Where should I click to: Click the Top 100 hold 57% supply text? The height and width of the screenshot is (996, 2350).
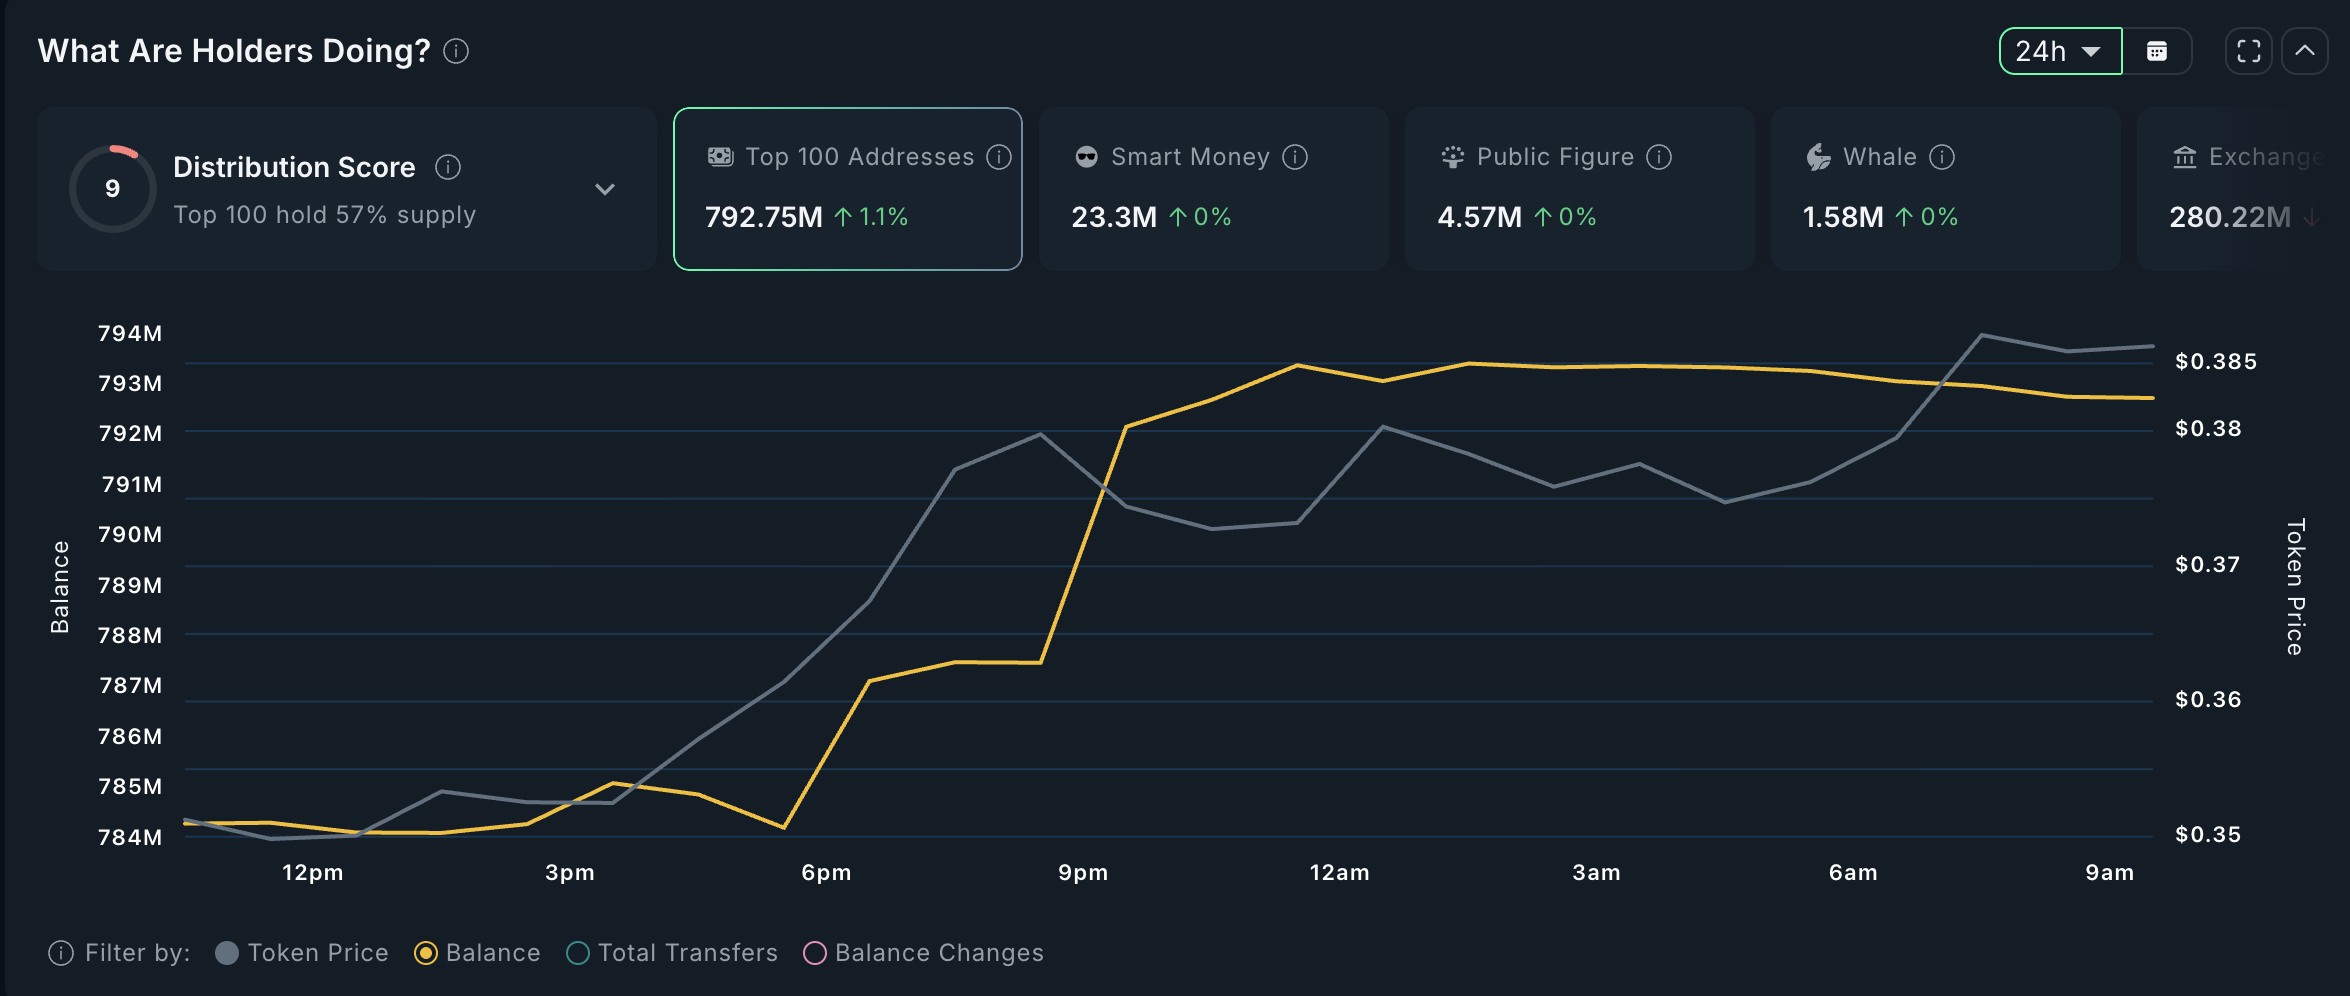[325, 214]
